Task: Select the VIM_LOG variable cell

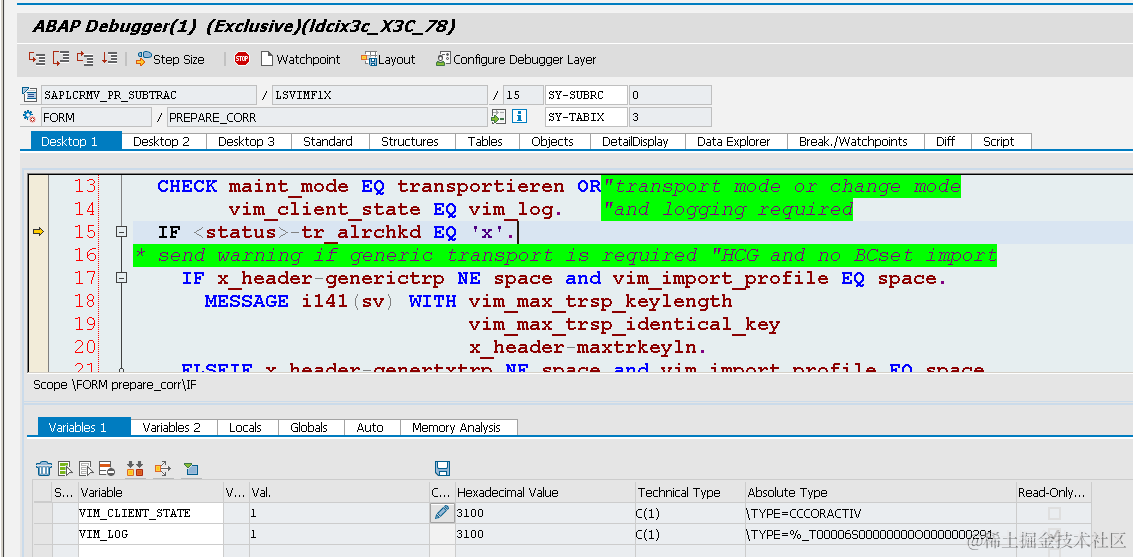Action: (x=150, y=535)
